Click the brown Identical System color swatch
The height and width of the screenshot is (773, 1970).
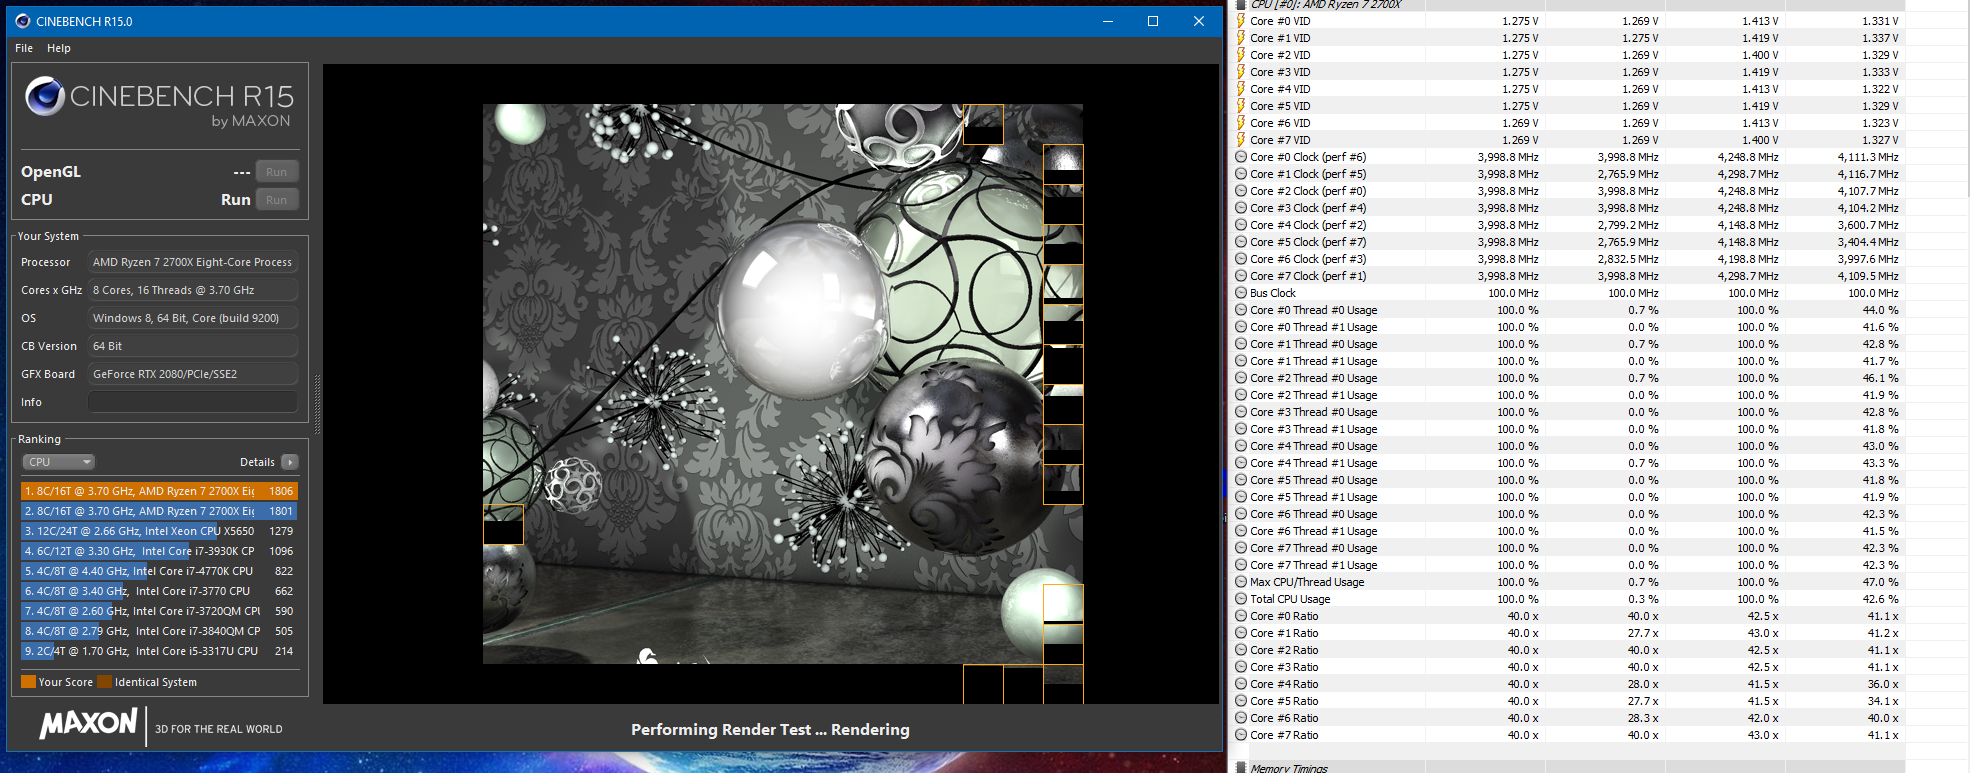pos(104,682)
